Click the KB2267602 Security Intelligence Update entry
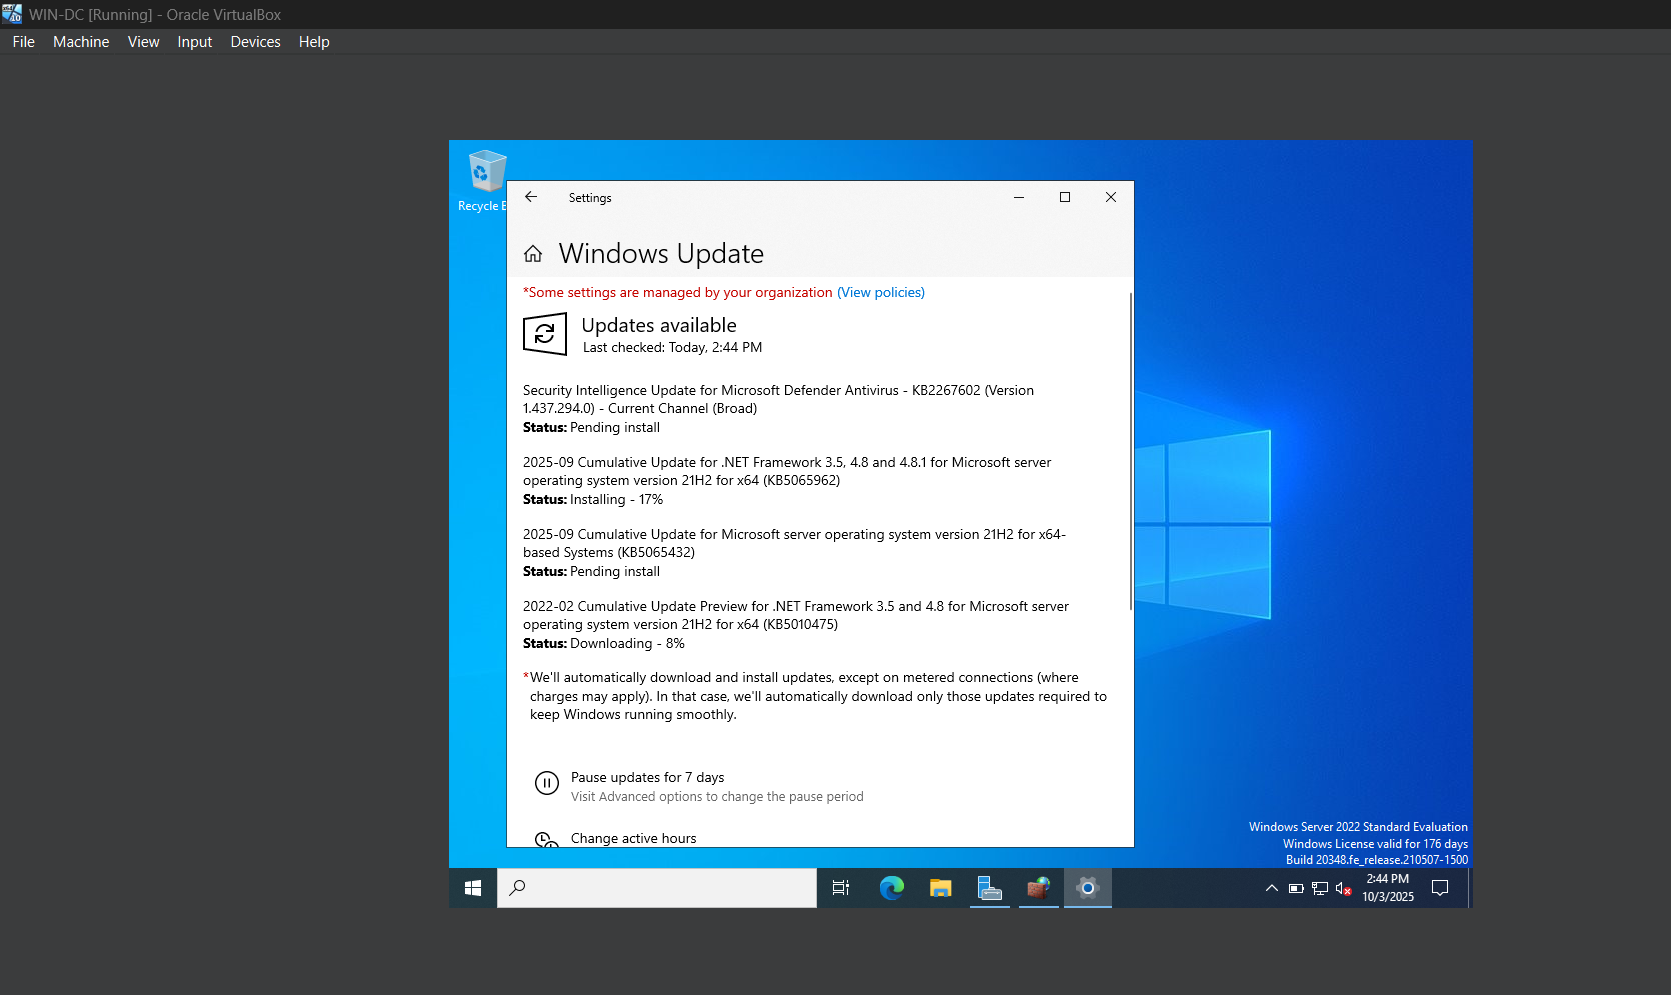Image resolution: width=1671 pixels, height=995 pixels. pyautogui.click(x=779, y=408)
